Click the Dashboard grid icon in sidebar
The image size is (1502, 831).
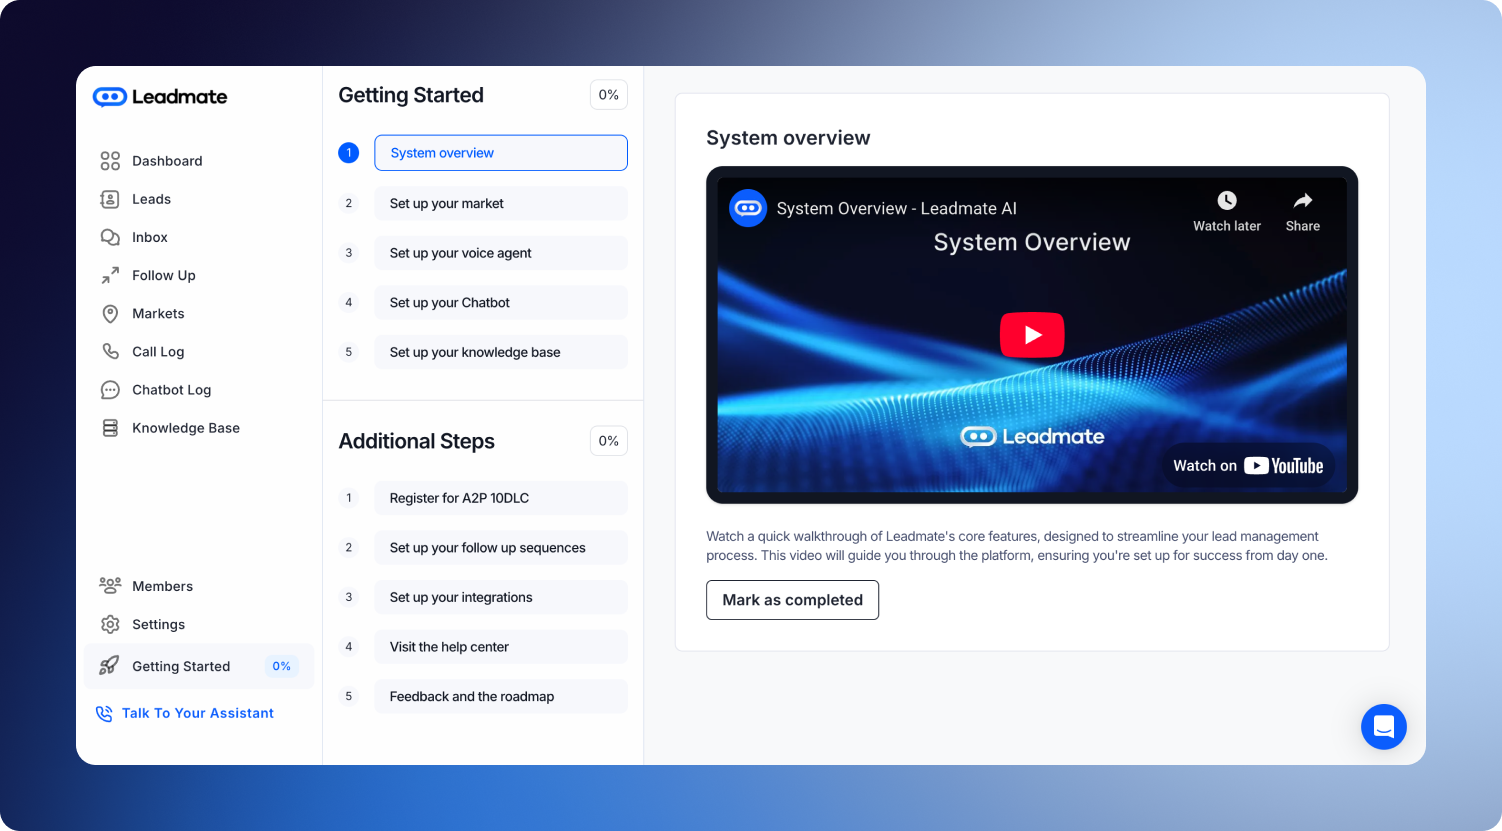coord(110,161)
